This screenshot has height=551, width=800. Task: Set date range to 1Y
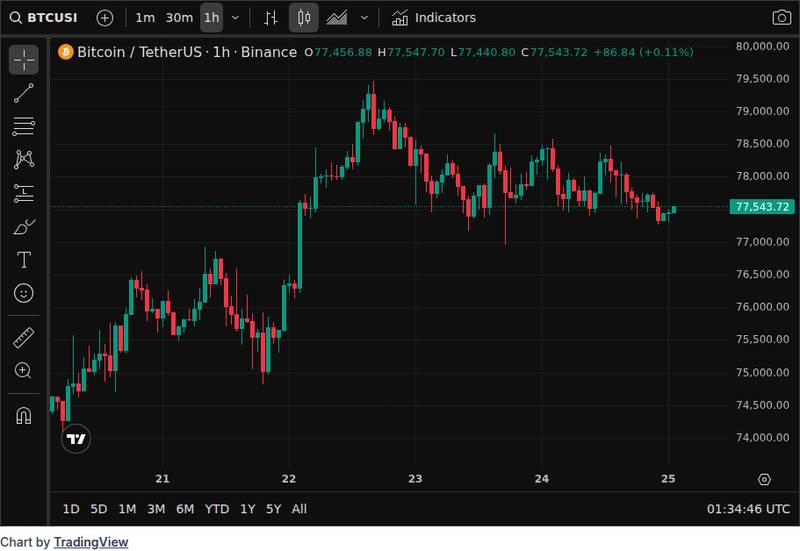coord(247,509)
